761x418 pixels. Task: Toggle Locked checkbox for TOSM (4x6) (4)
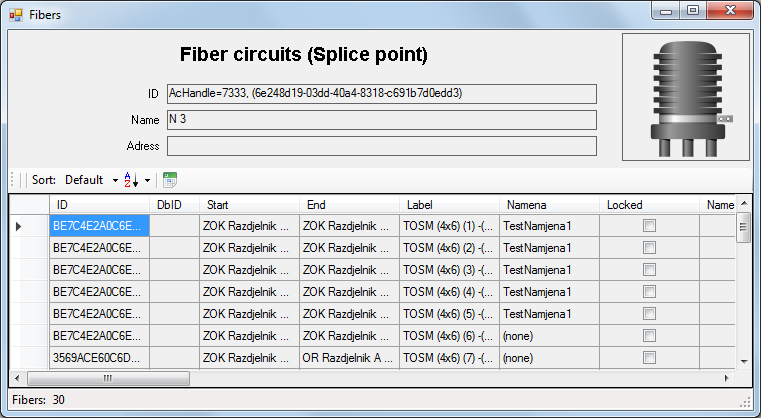(x=649, y=292)
